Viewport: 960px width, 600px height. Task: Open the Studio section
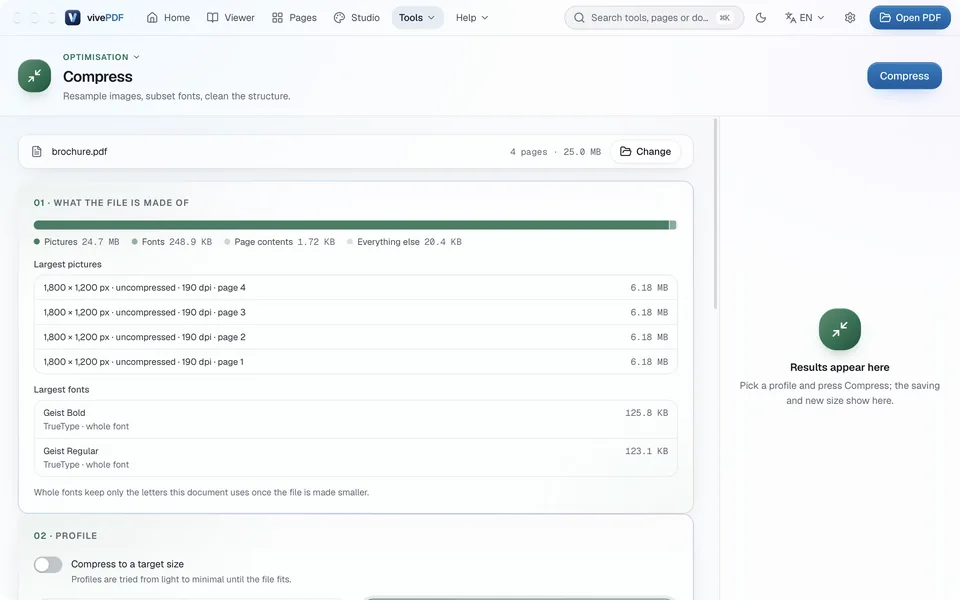tap(356, 18)
